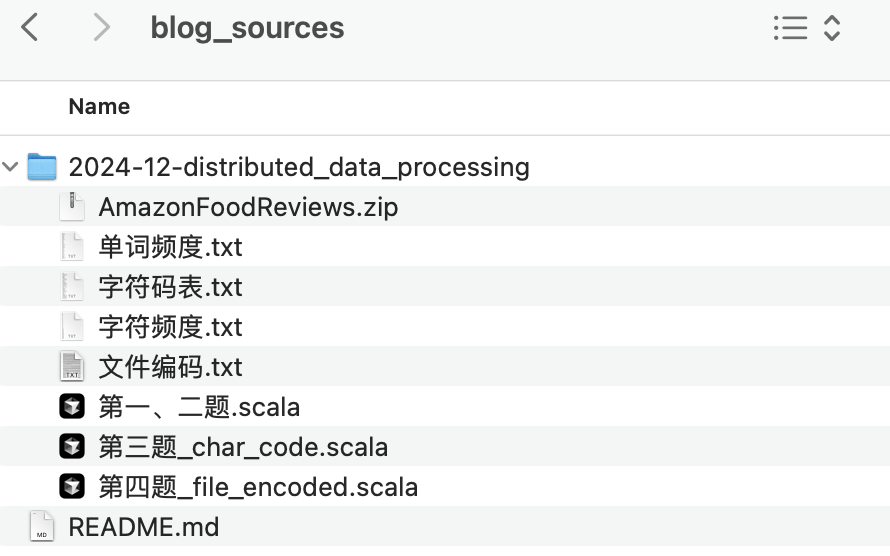The image size is (890, 556).
Task: Select the AmazonFoodReviews.zip archive icon
Action: click(72, 207)
